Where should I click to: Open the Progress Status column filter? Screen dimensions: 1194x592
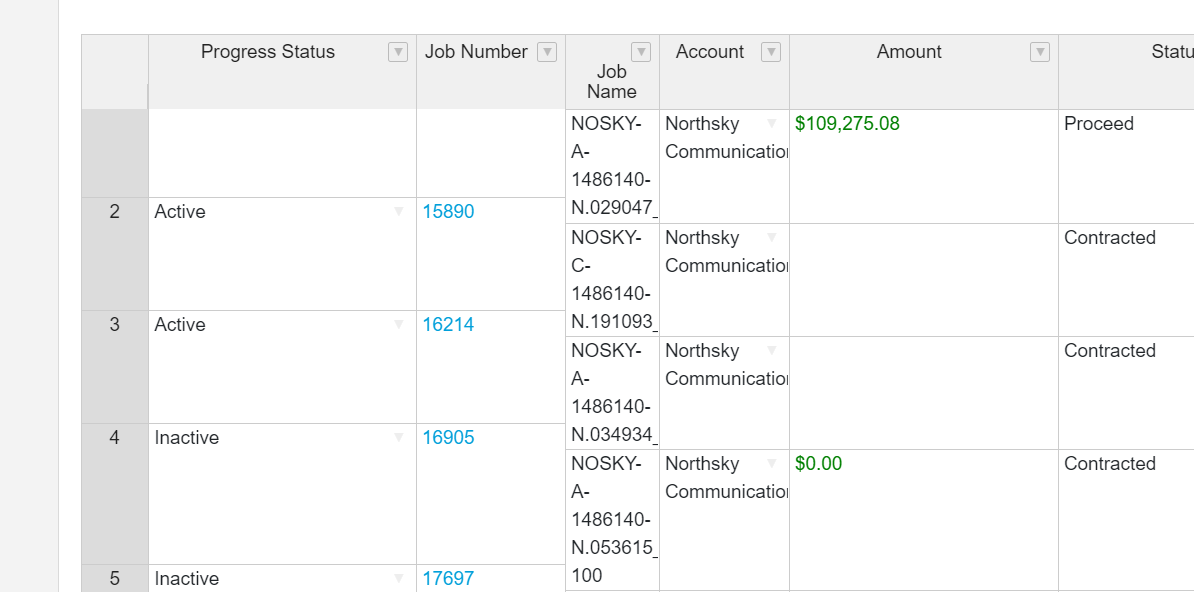(x=398, y=53)
